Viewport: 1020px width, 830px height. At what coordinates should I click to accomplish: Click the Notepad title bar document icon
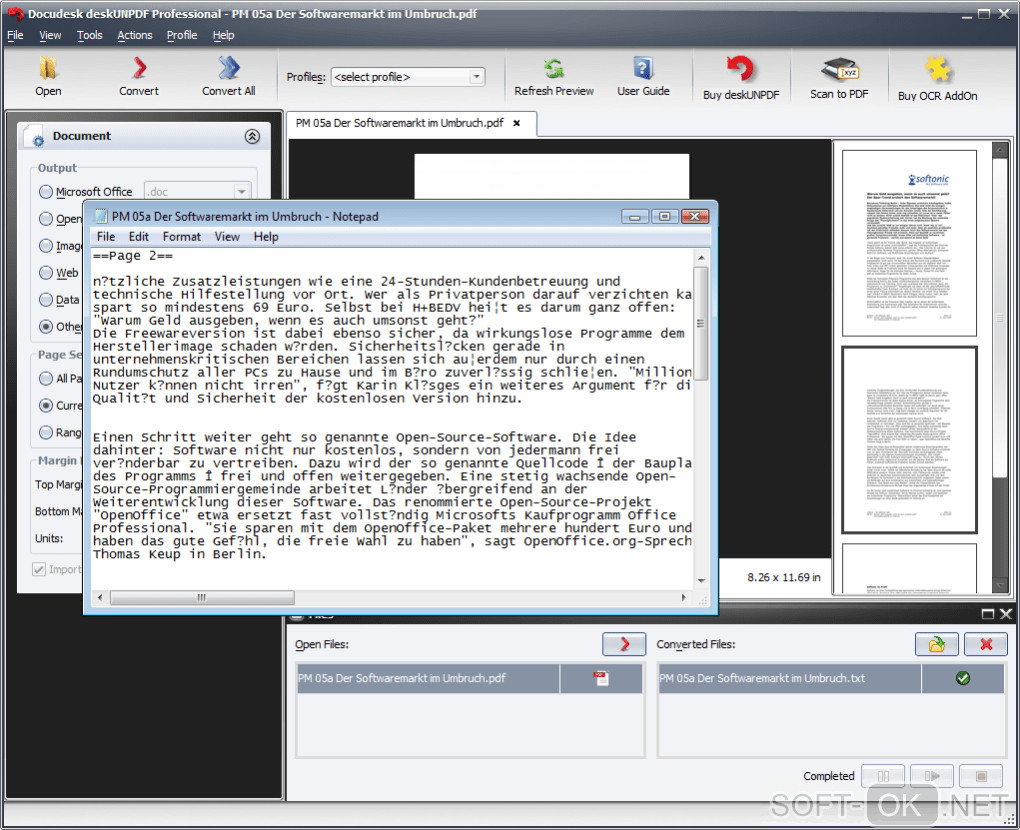(101, 216)
